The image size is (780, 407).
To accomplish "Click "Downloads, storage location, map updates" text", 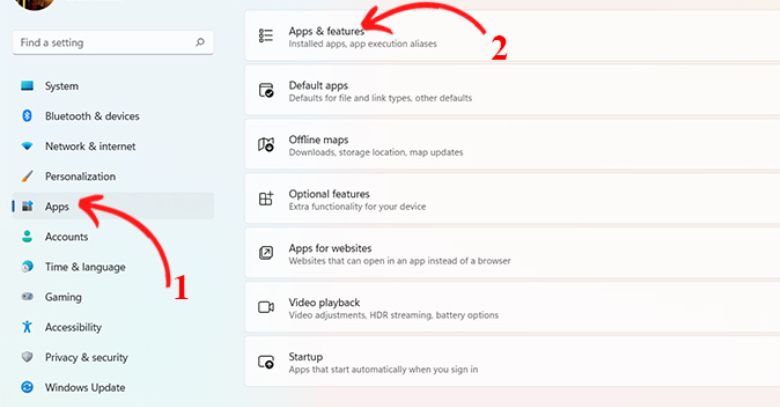I will tap(376, 152).
